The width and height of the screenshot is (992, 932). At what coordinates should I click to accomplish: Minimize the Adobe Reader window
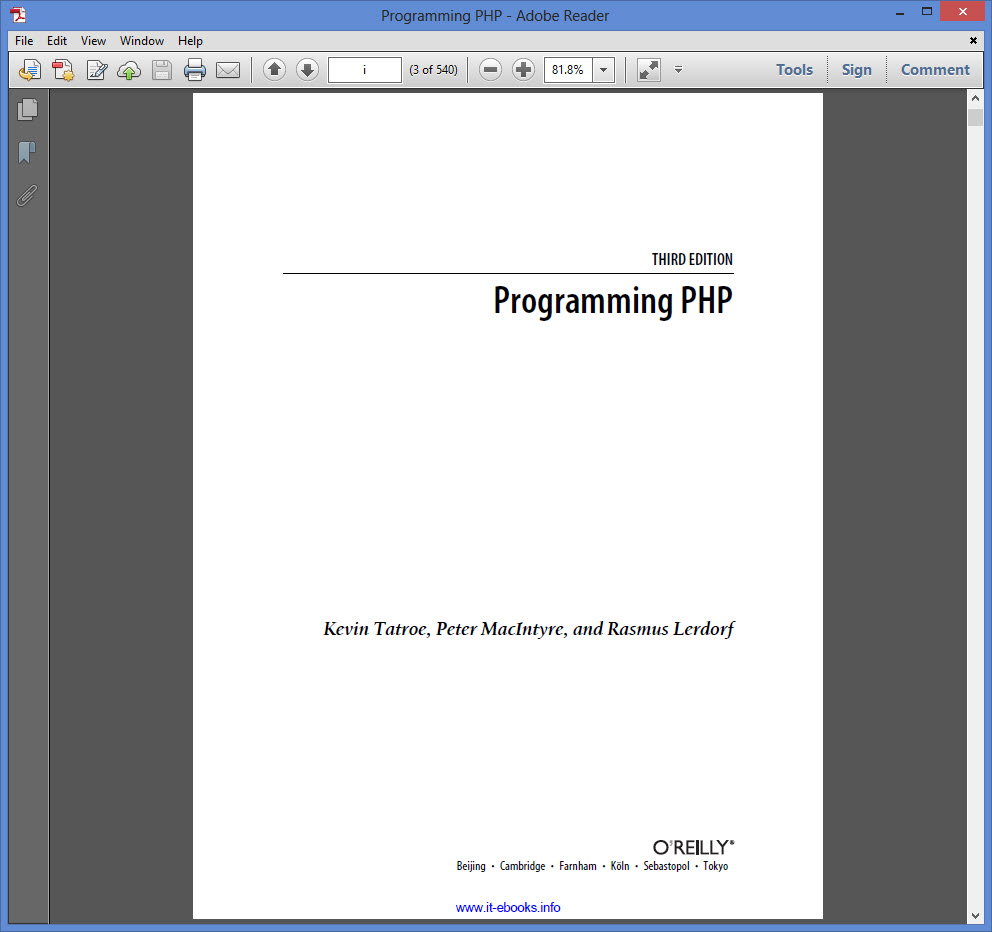click(x=900, y=12)
